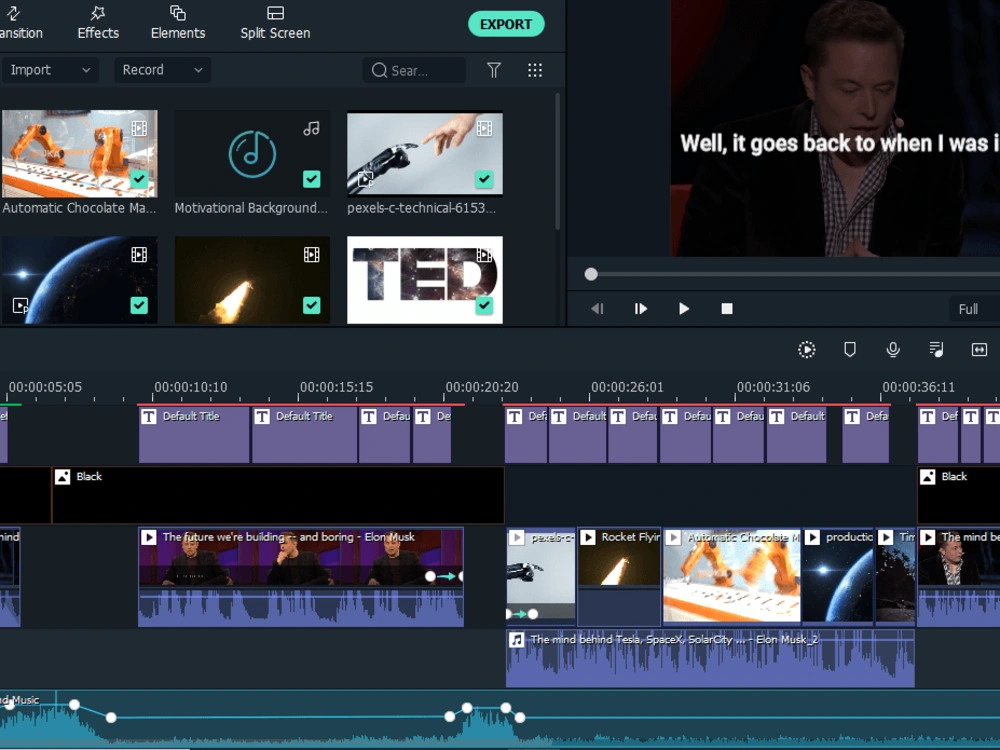Click the render preview icon
This screenshot has height=750, width=1000.
click(x=807, y=349)
